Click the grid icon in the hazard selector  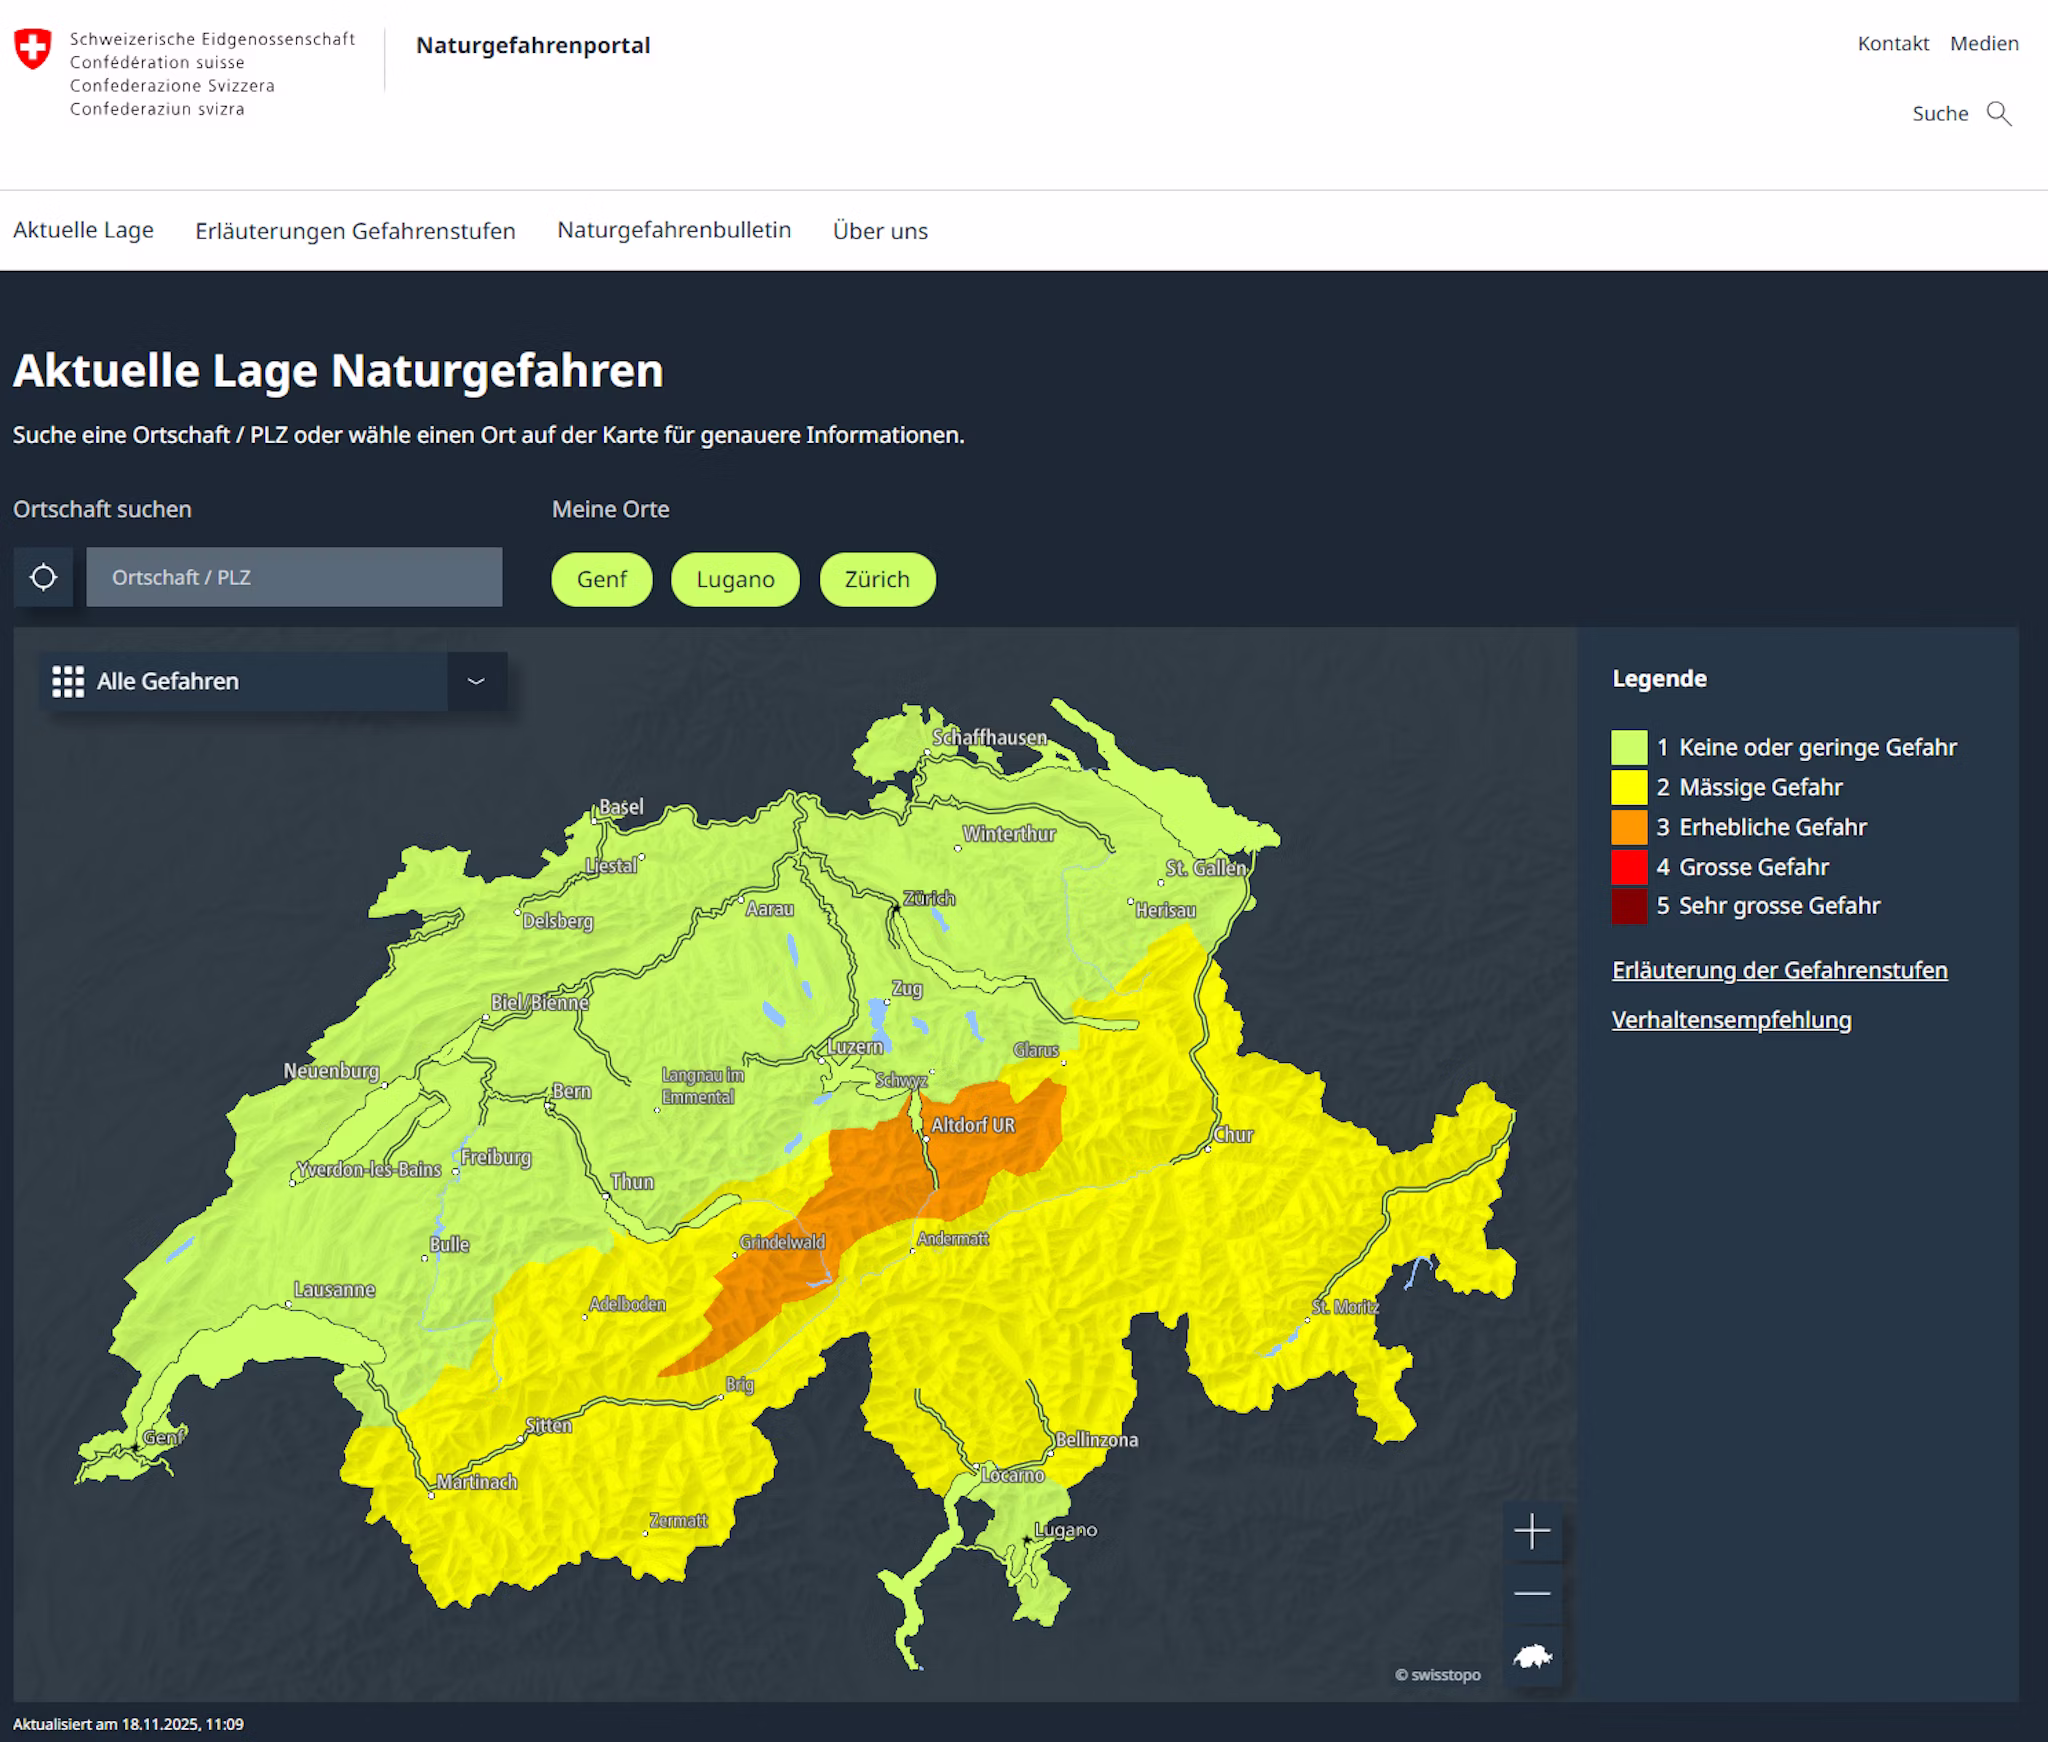[66, 681]
